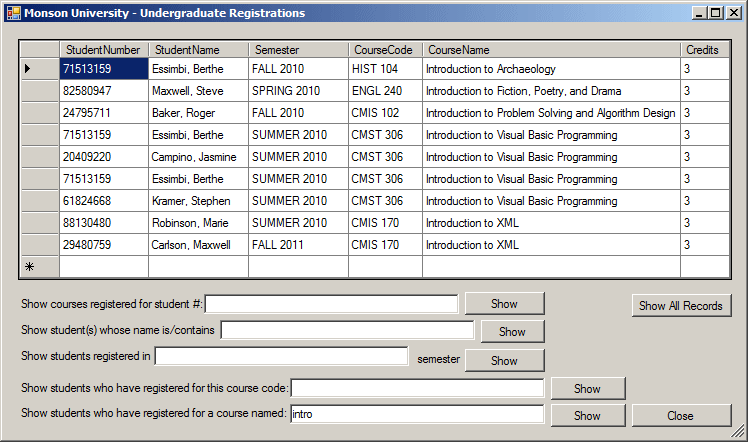Select cell 'Kramer, Stephen'
Screen dimensions: 748x442
(x=198, y=201)
